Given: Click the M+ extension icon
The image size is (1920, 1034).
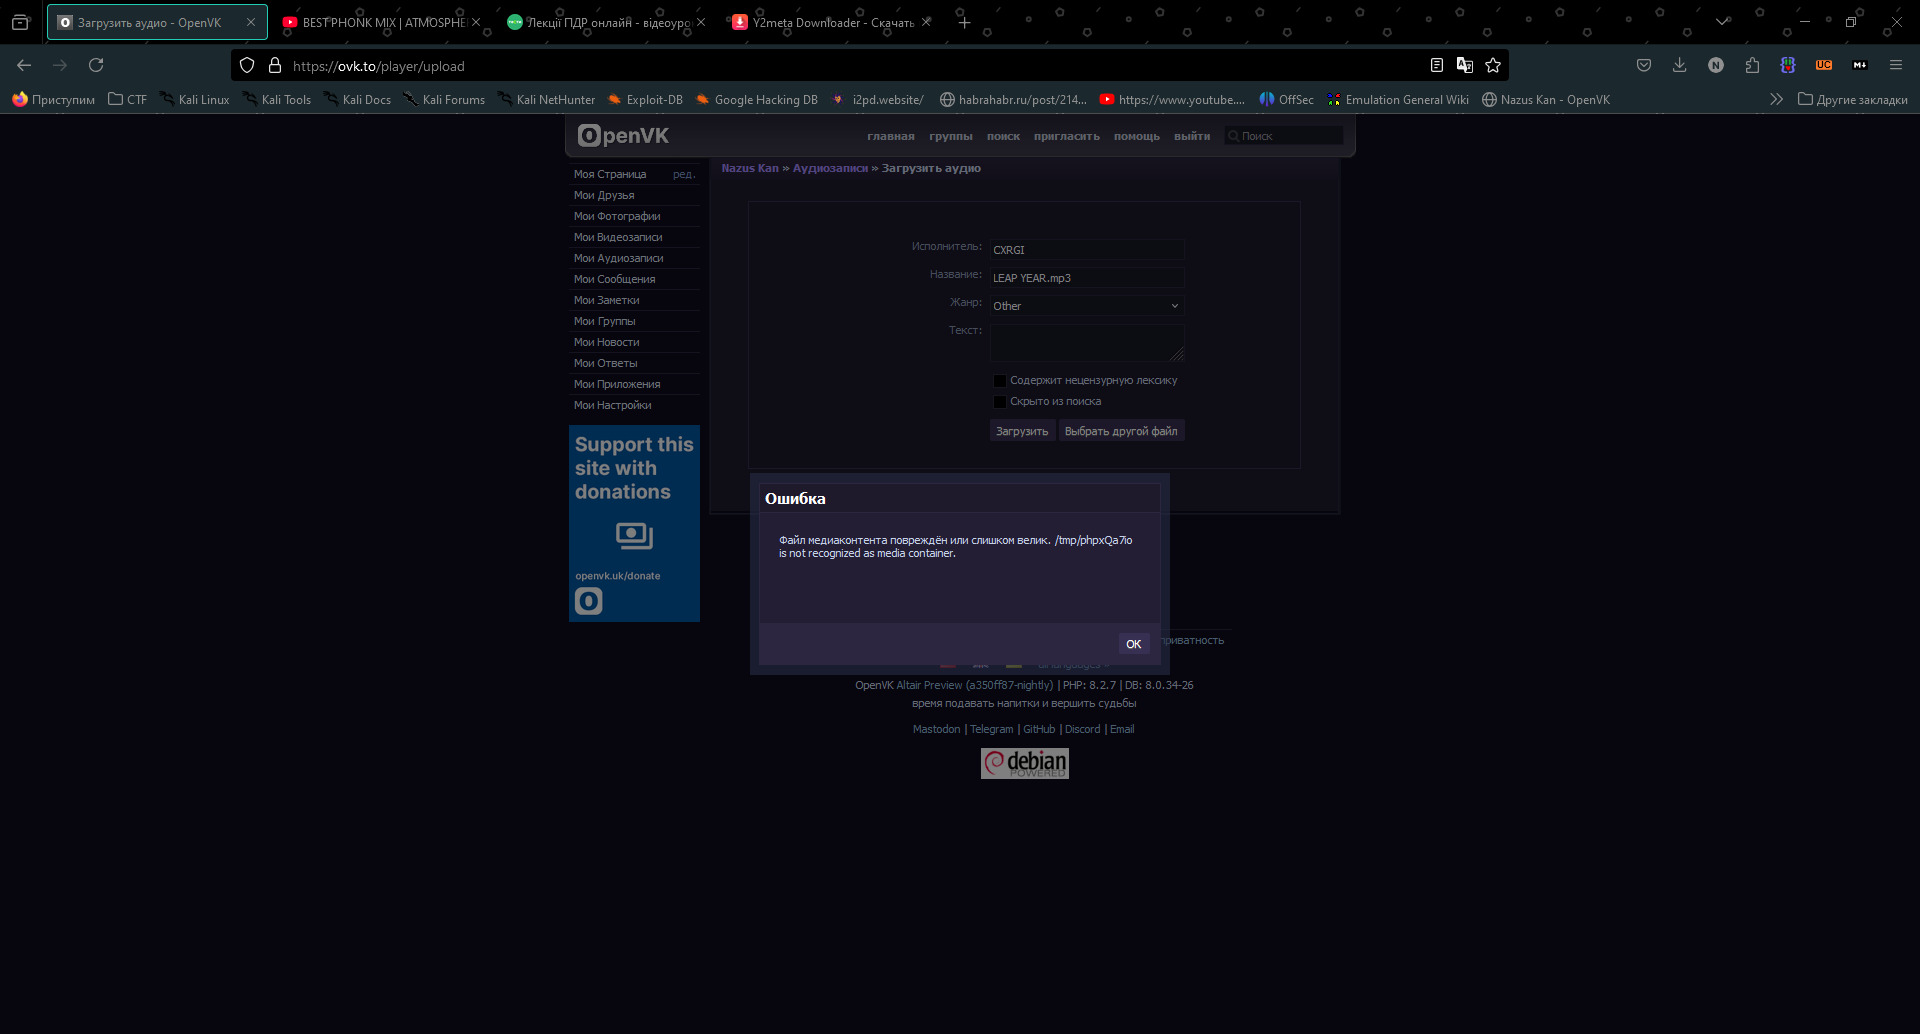Looking at the screenshot, I should 1860,65.
